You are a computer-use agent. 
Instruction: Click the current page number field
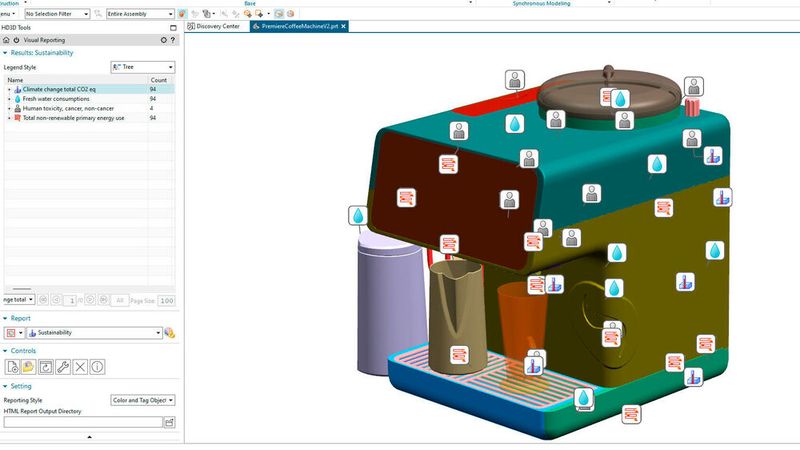[69, 301]
